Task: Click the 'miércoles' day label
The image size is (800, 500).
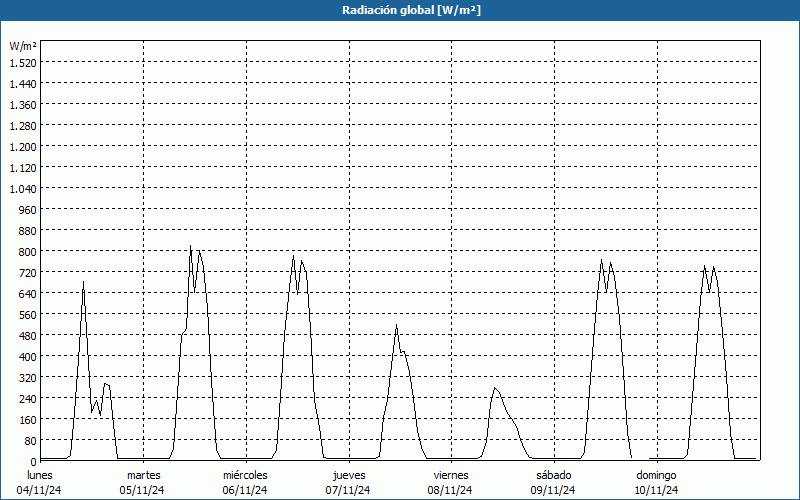Action: (x=245, y=475)
